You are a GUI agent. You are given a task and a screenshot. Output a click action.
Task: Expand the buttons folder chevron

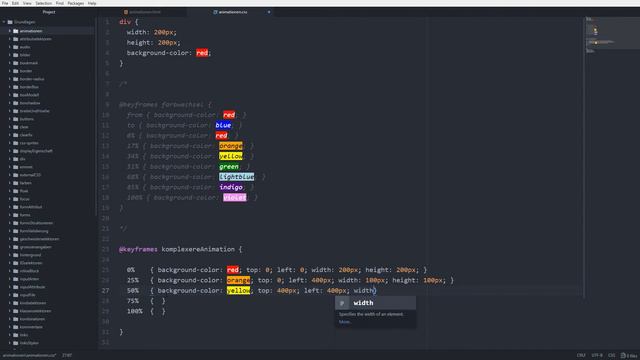10,119
